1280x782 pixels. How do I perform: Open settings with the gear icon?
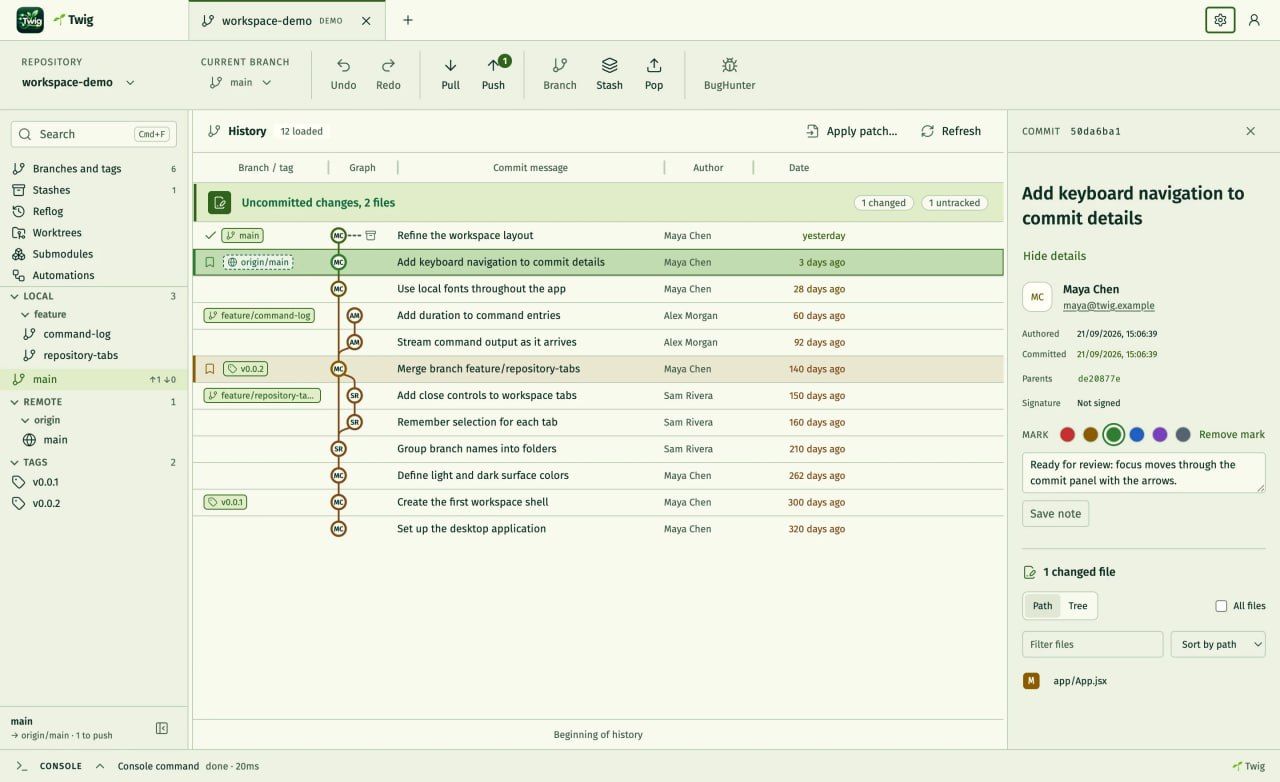click(1220, 20)
